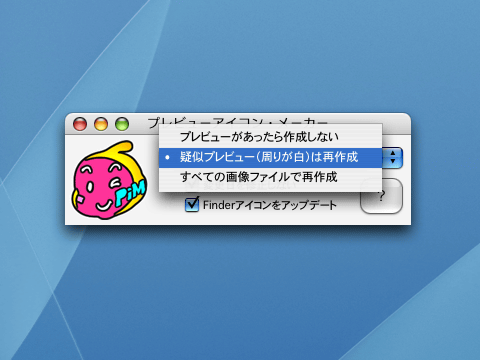Open help with the question mark button
The height and width of the screenshot is (360, 480).
pos(381,196)
